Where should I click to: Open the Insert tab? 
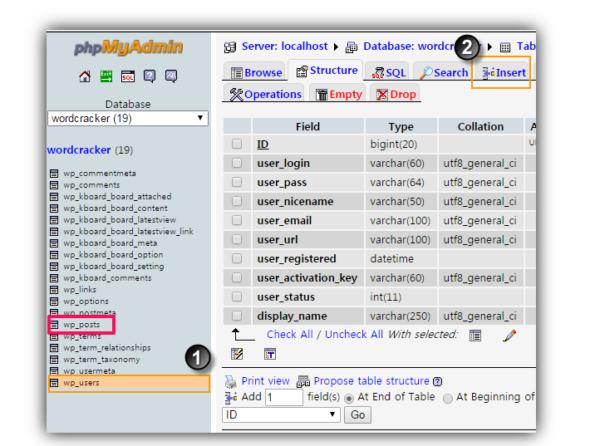click(x=504, y=72)
